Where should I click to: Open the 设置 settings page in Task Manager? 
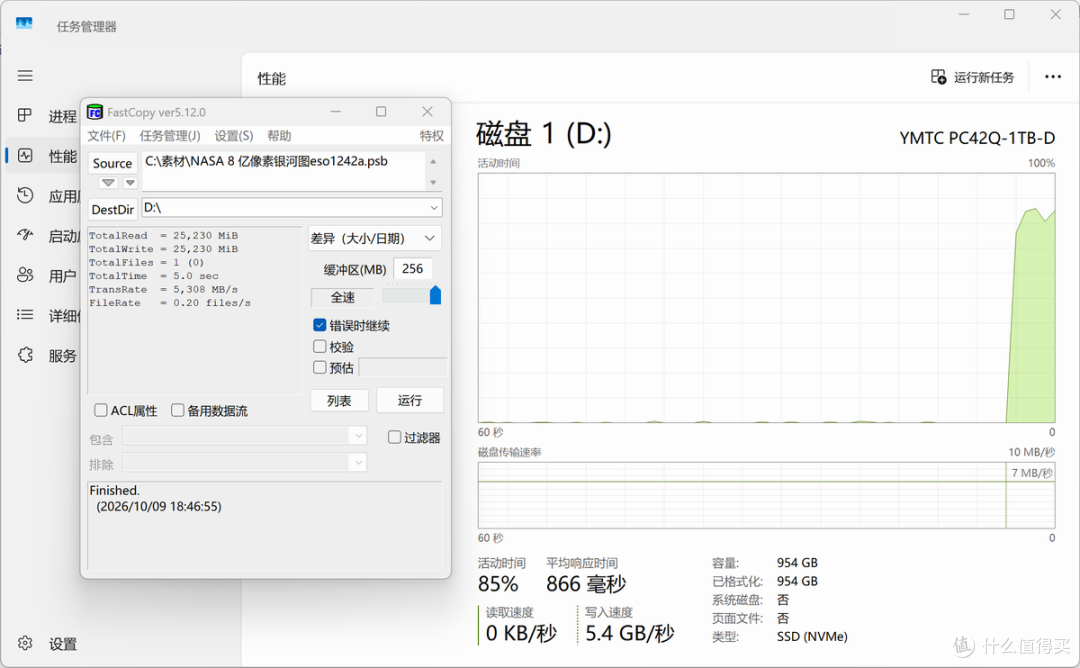click(x=63, y=644)
